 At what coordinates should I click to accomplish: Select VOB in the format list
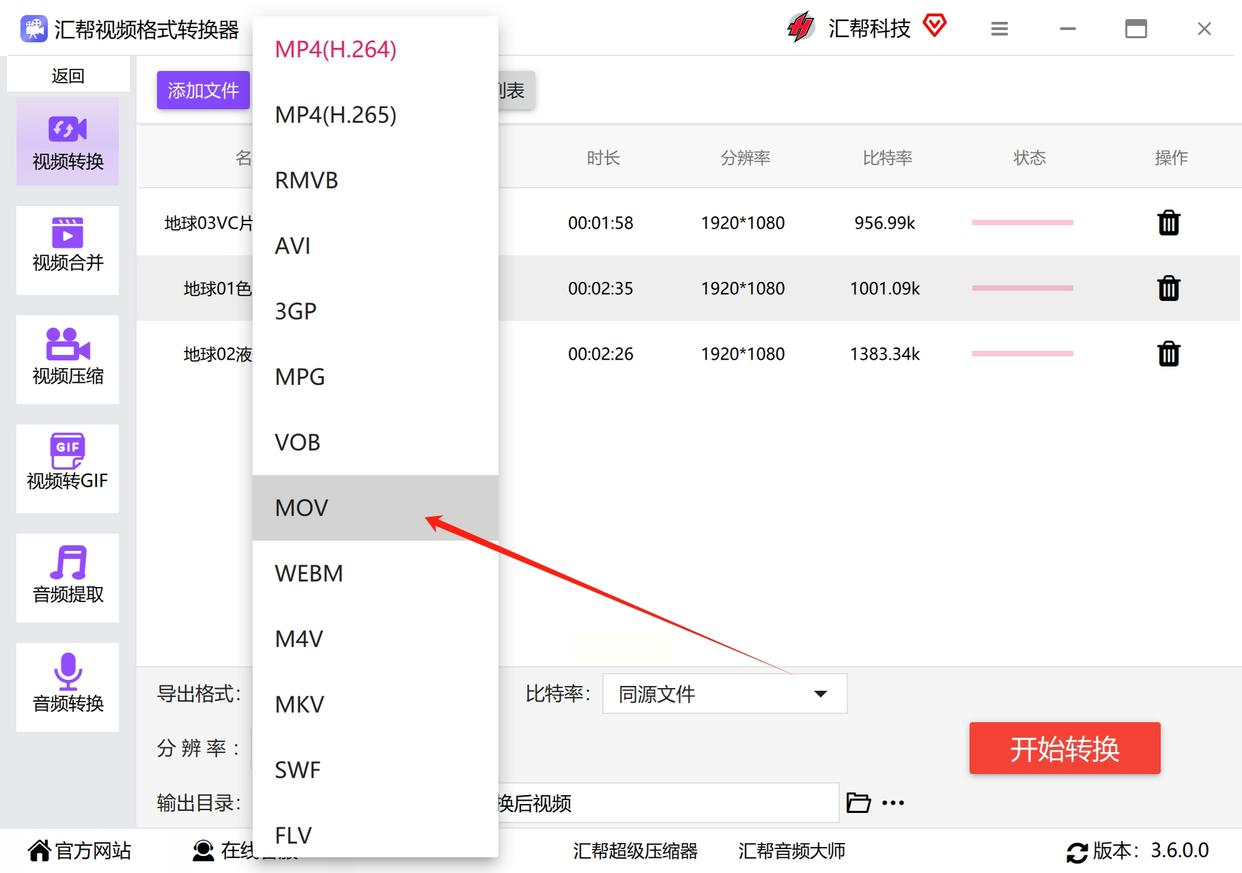point(375,442)
